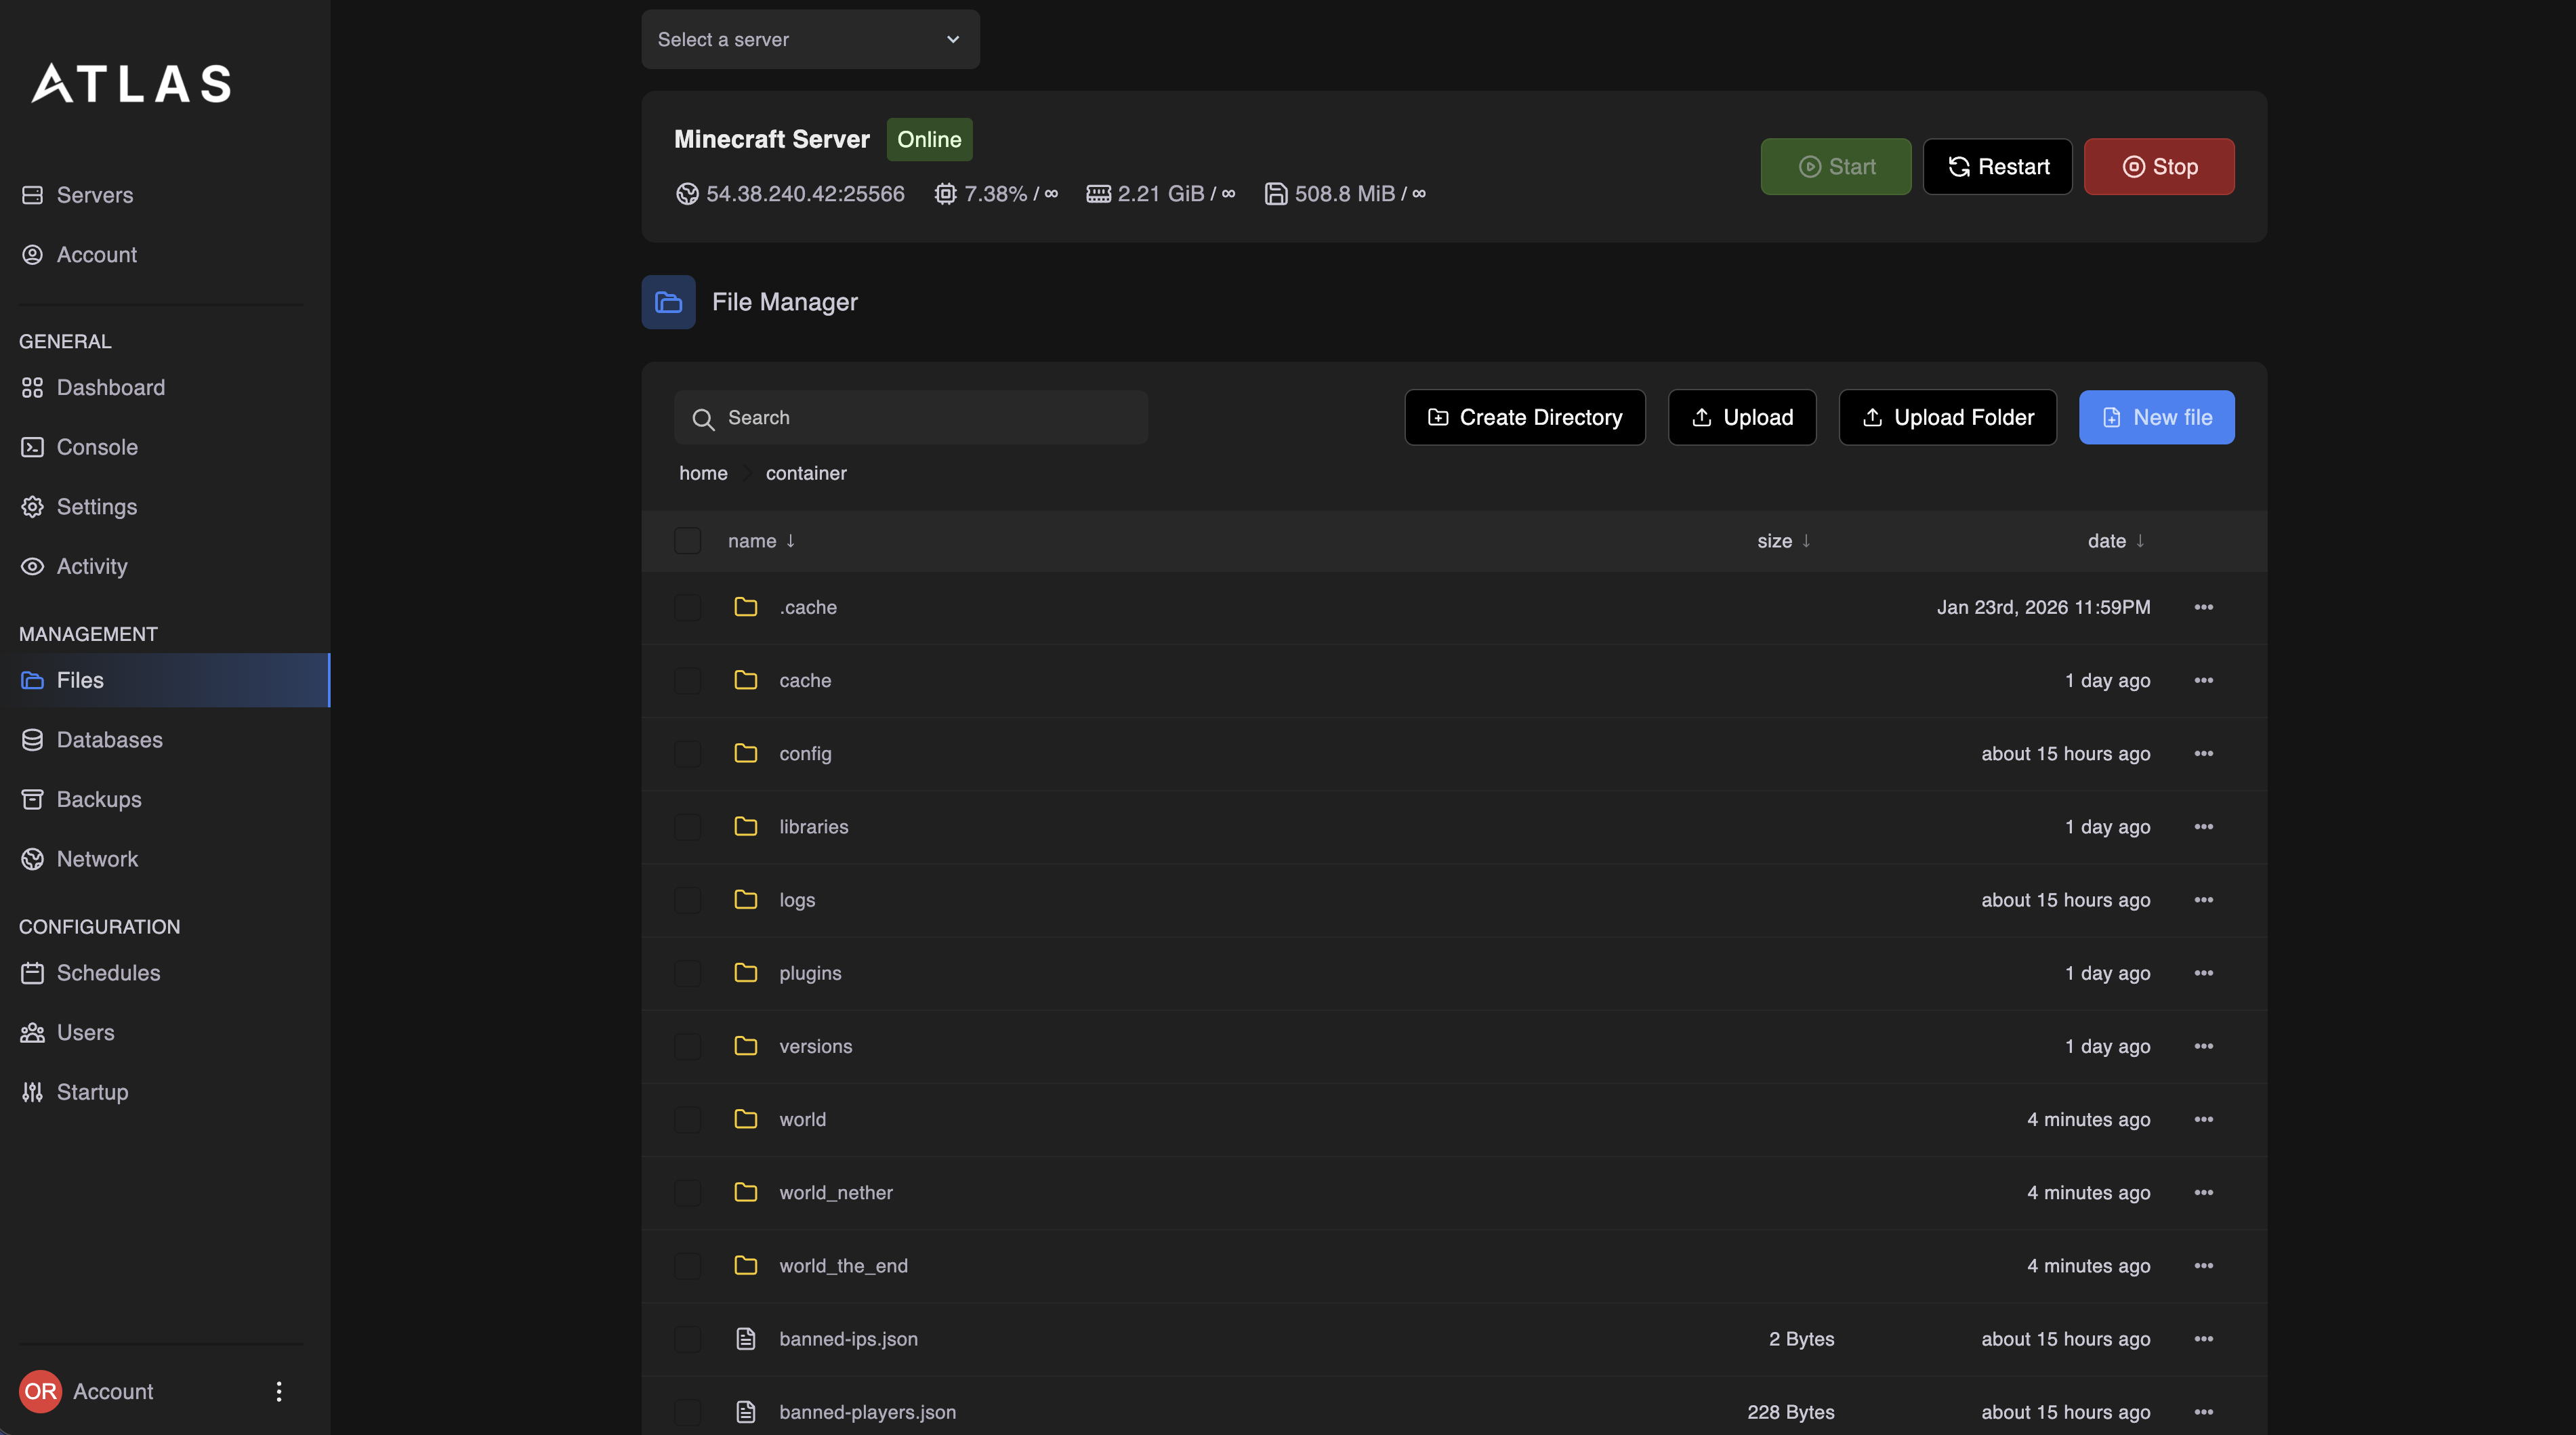Click the world folder icon
The width and height of the screenshot is (2576, 1435).
click(745, 1119)
